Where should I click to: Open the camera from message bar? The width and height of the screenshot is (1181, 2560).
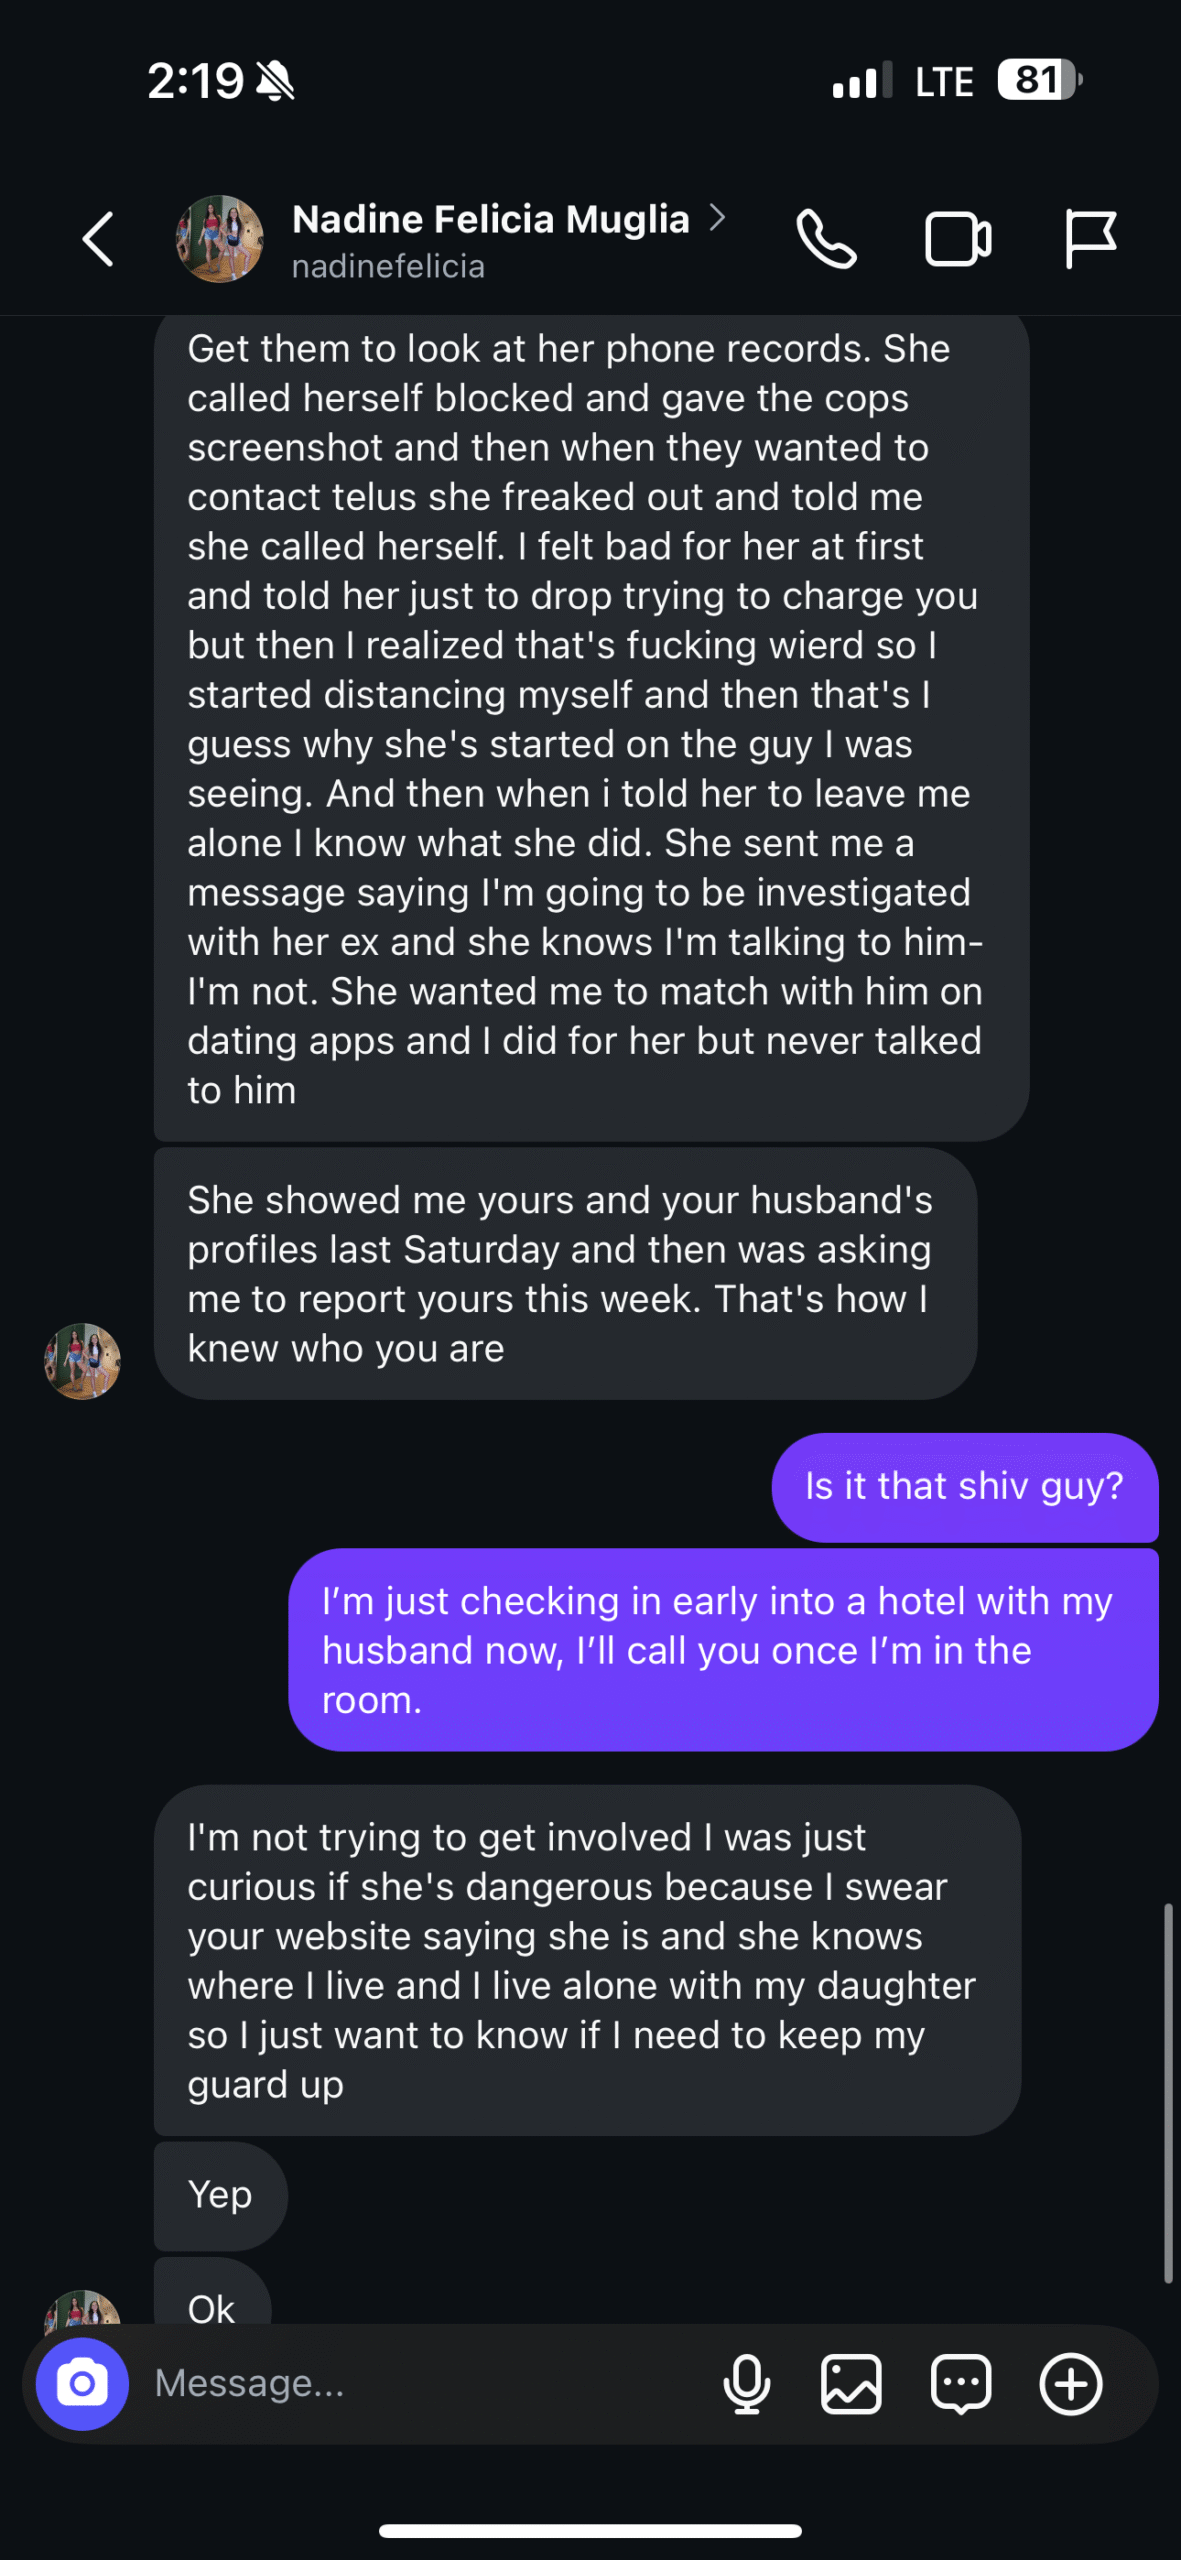82,2384
